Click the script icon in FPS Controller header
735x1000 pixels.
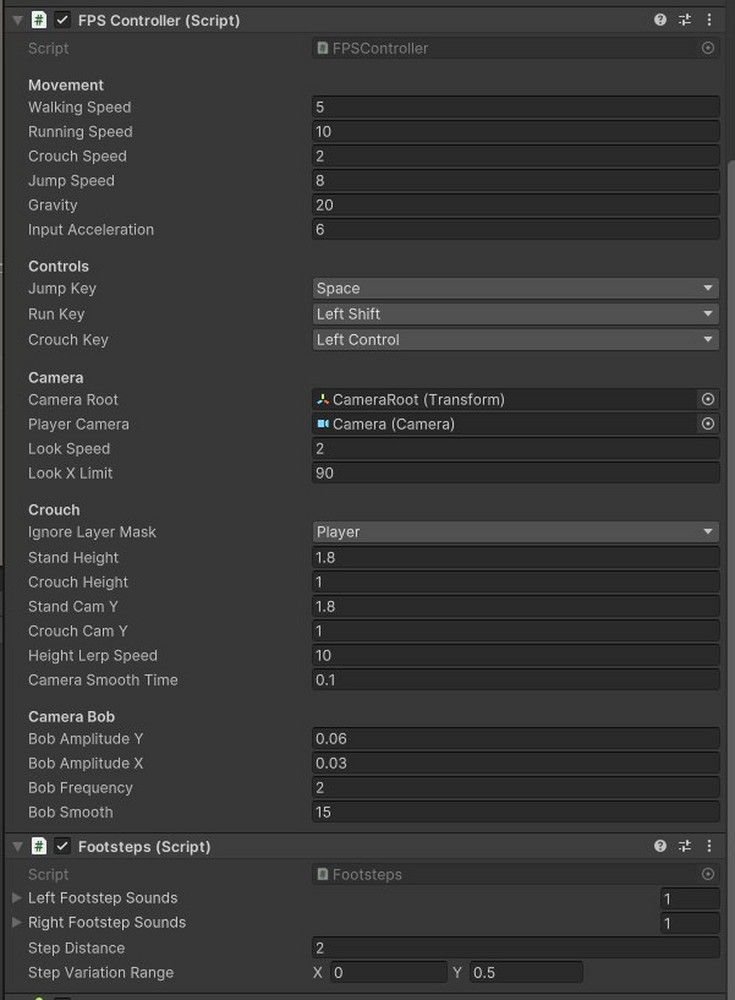(x=38, y=19)
